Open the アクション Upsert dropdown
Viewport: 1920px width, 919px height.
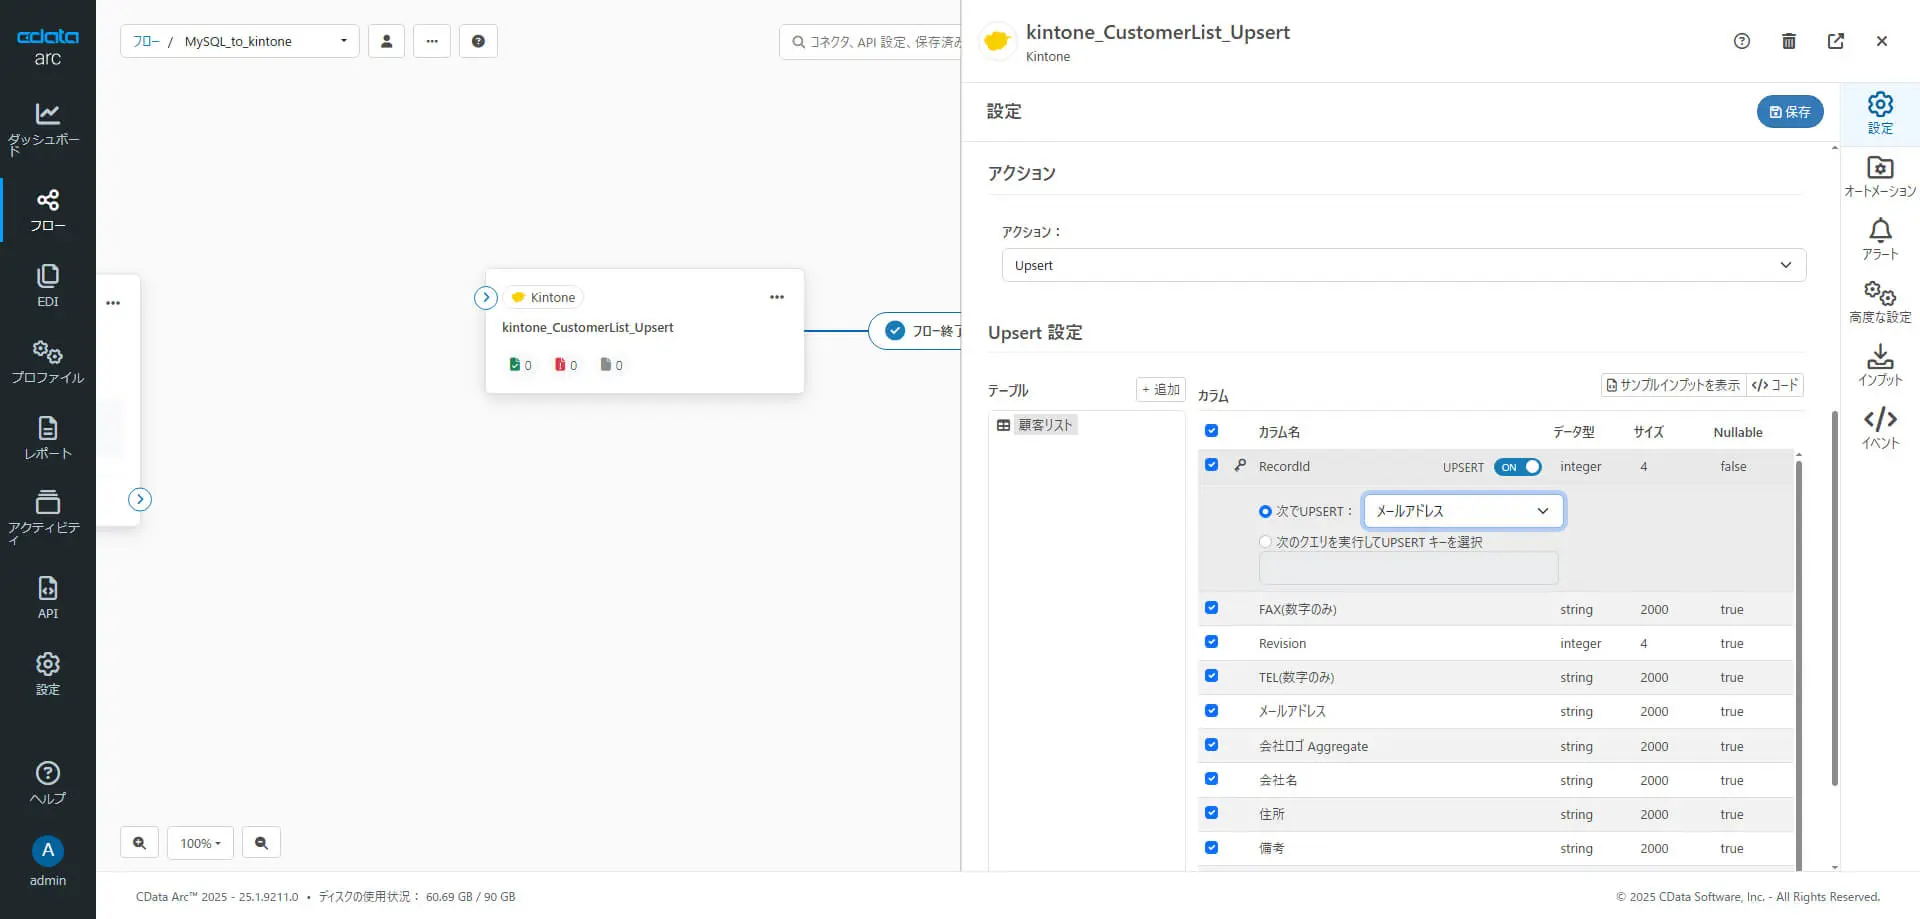[x=1403, y=265]
